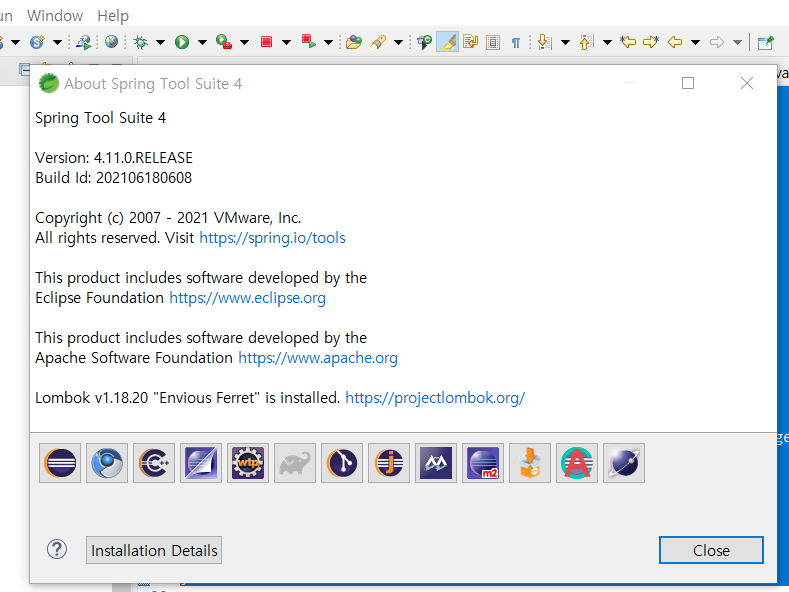Screen dimensions: 789x592
Task: Click the purple page feature icon
Action: pyautogui.click(x=201, y=463)
